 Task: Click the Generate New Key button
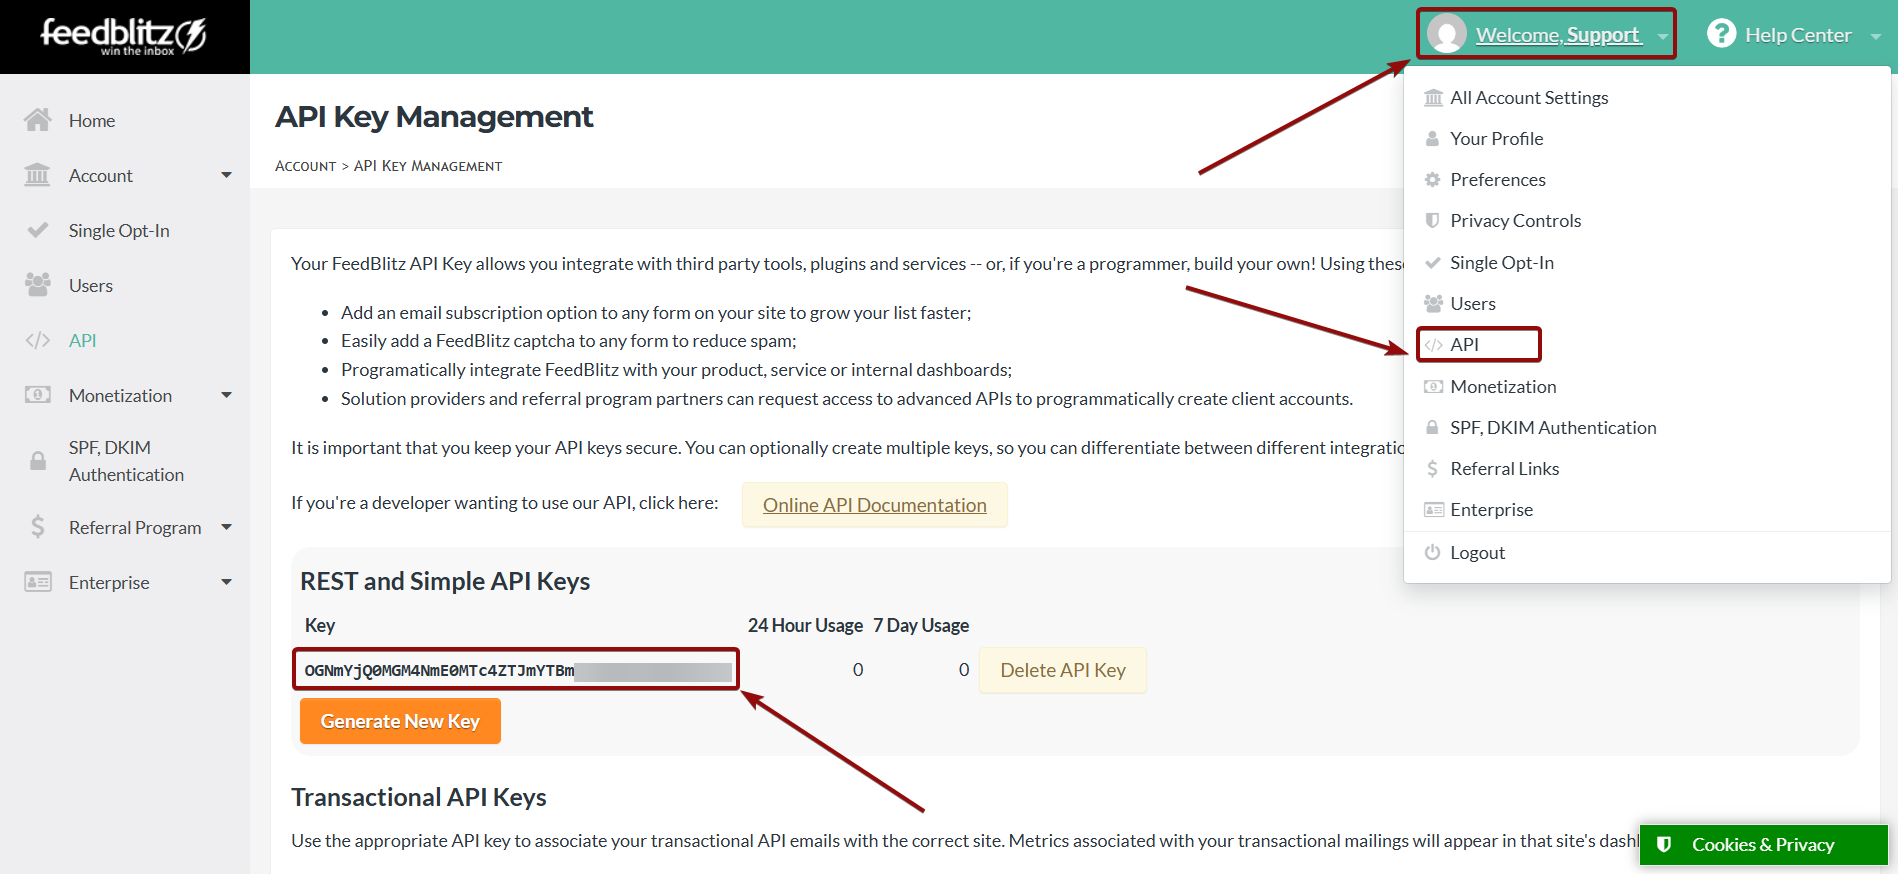(x=400, y=721)
